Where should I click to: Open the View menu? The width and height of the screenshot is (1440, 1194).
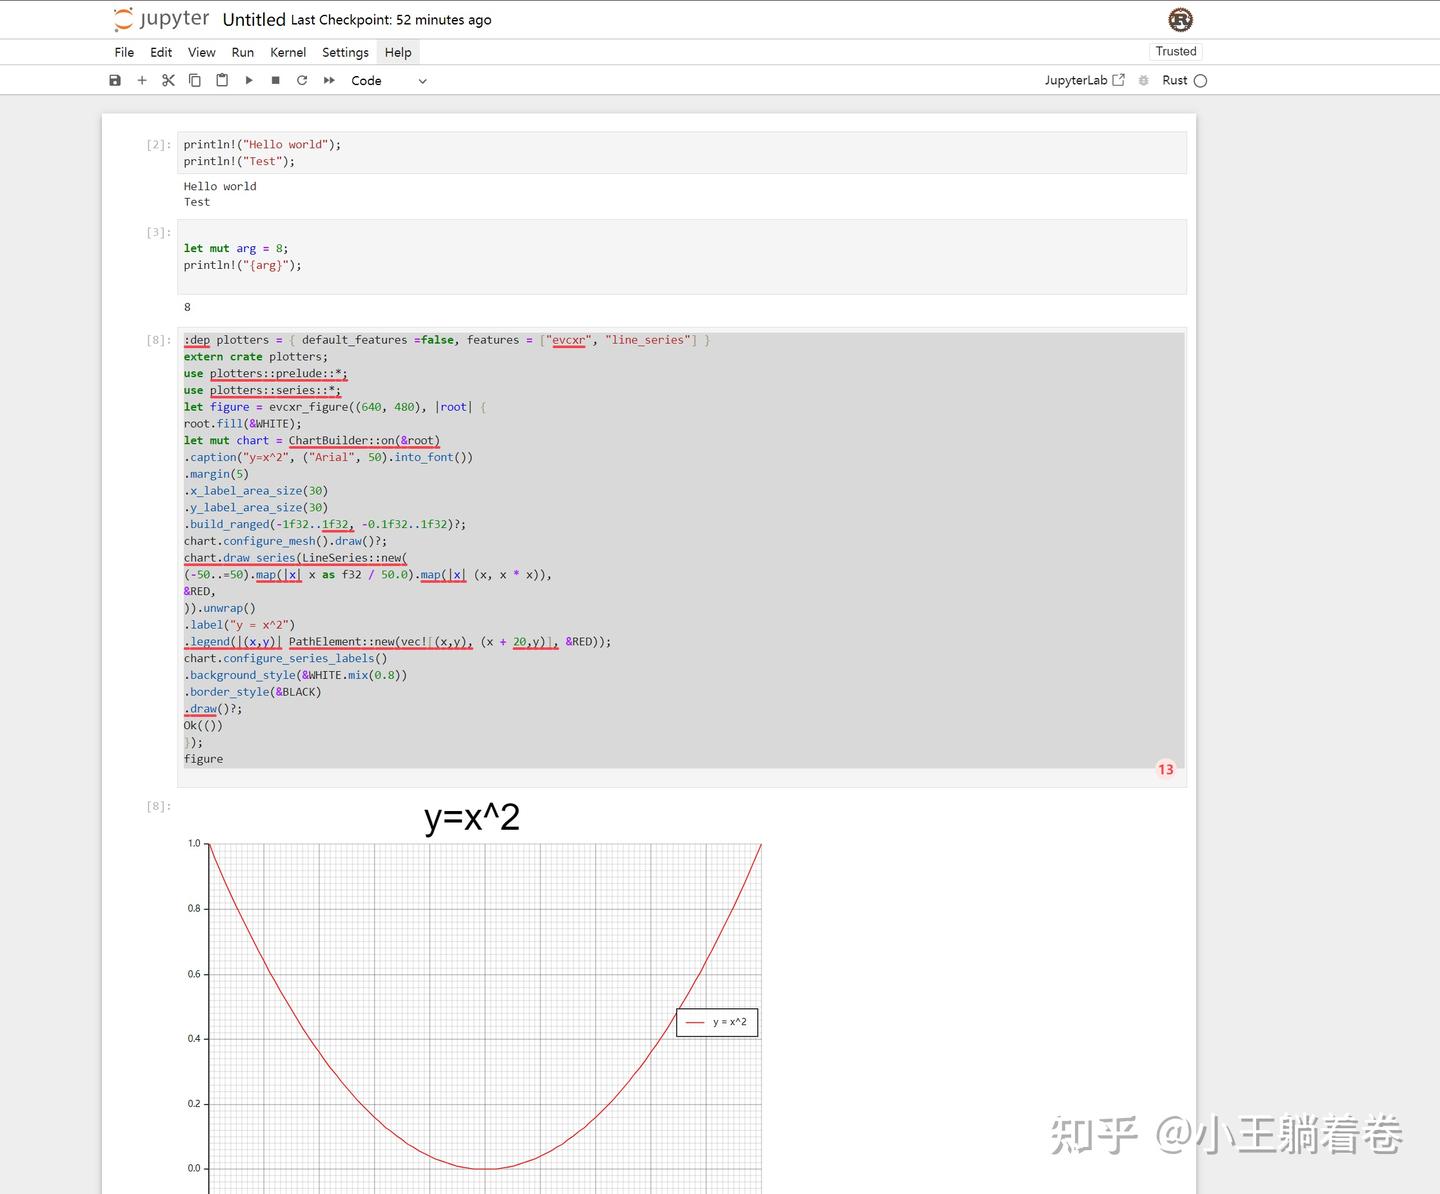pyautogui.click(x=201, y=52)
